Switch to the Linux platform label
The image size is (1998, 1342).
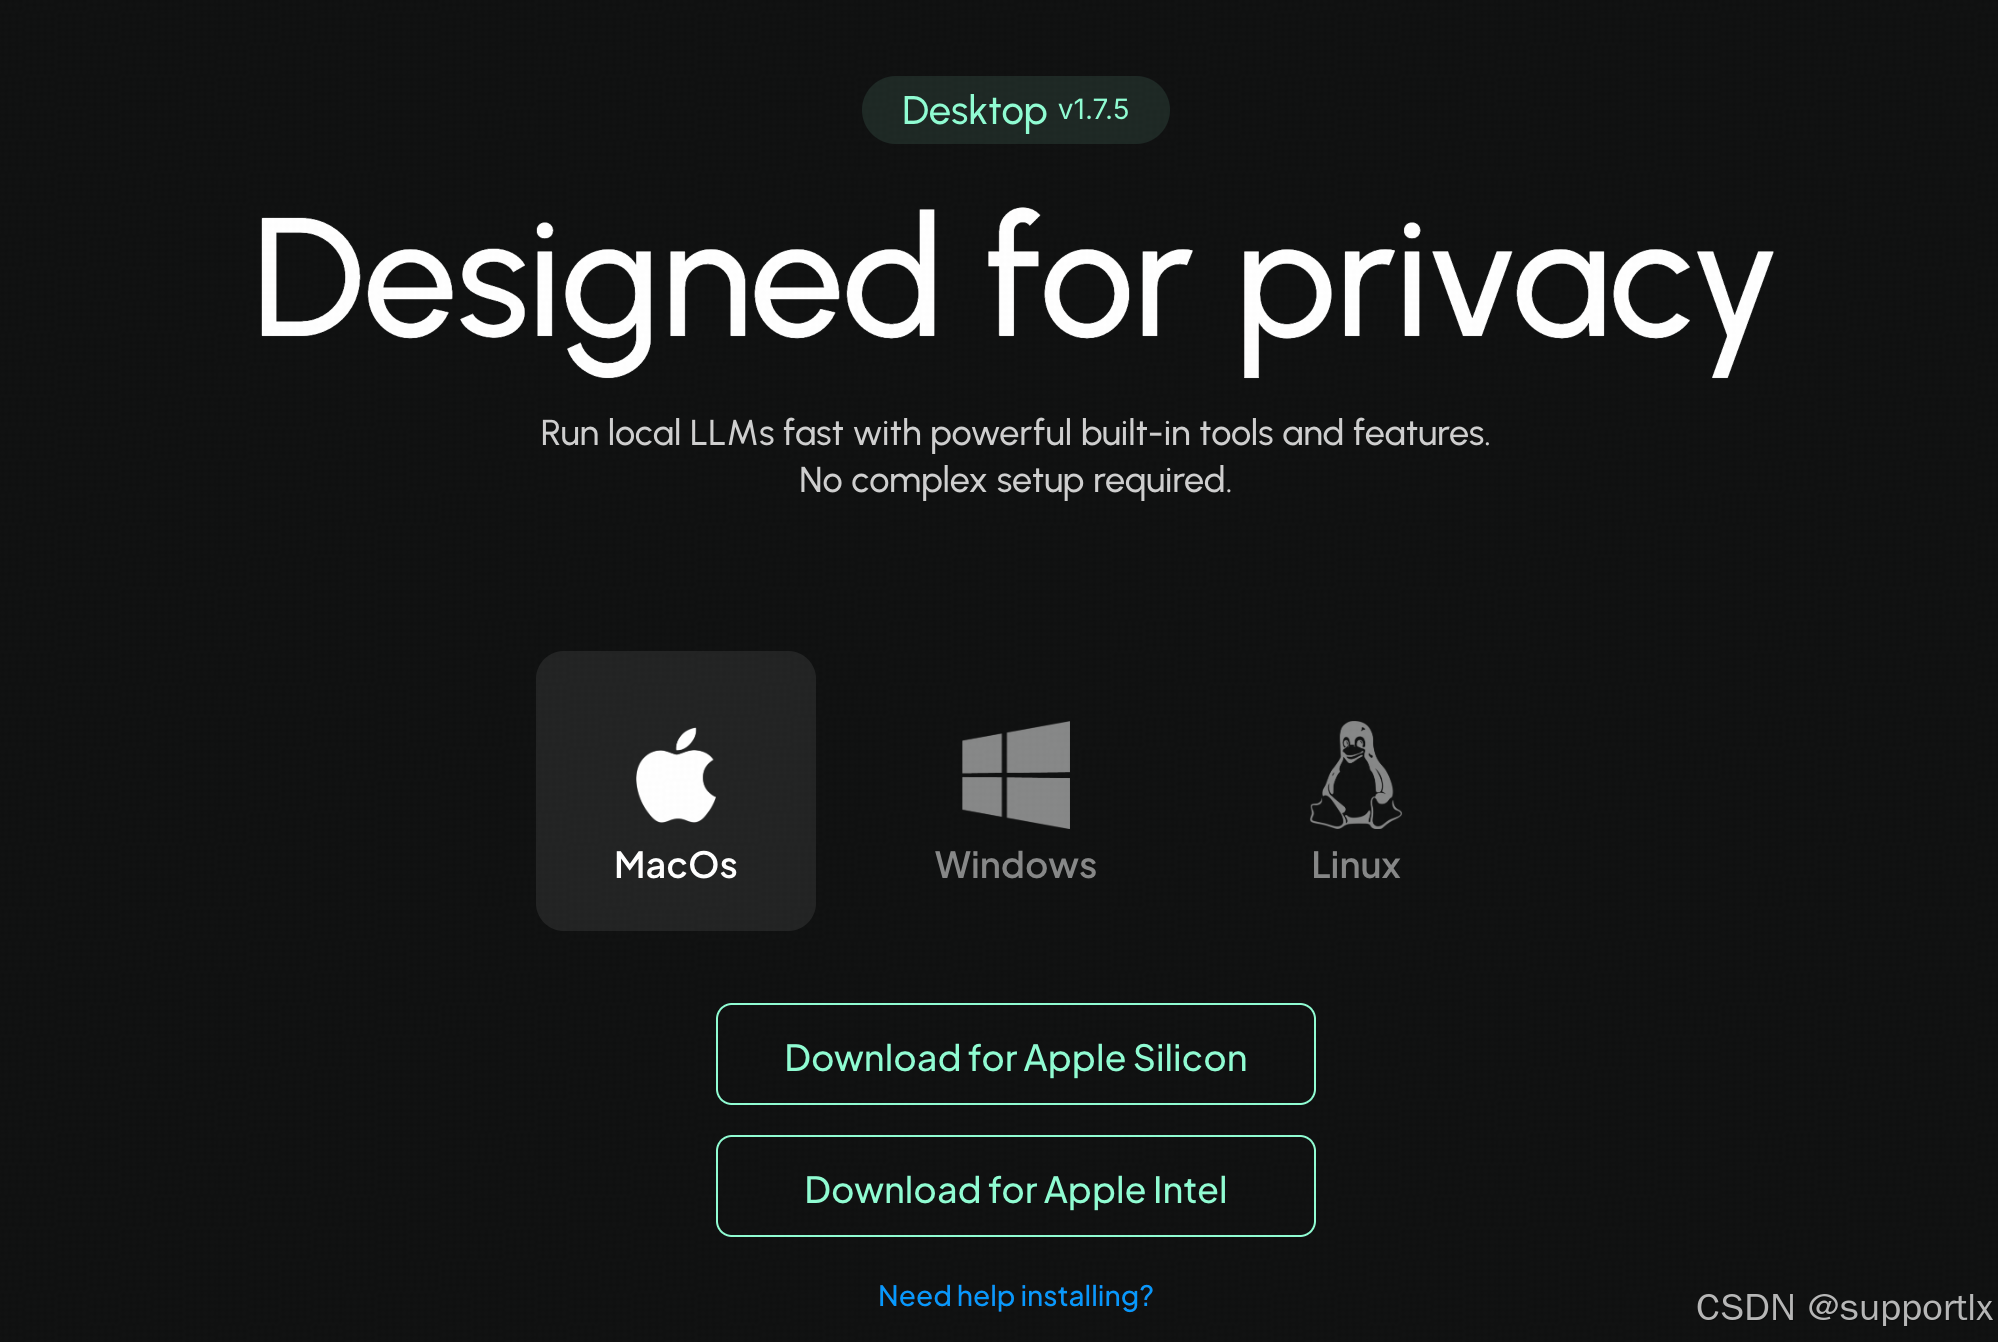[x=1356, y=865]
